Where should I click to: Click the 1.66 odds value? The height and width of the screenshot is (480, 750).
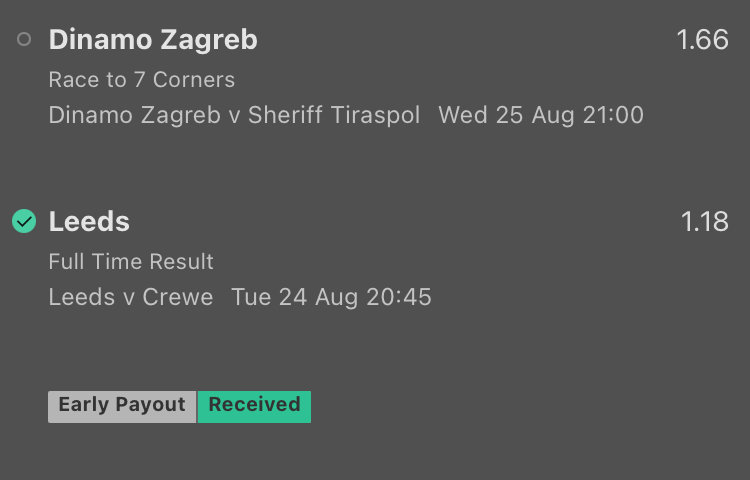[x=702, y=41]
